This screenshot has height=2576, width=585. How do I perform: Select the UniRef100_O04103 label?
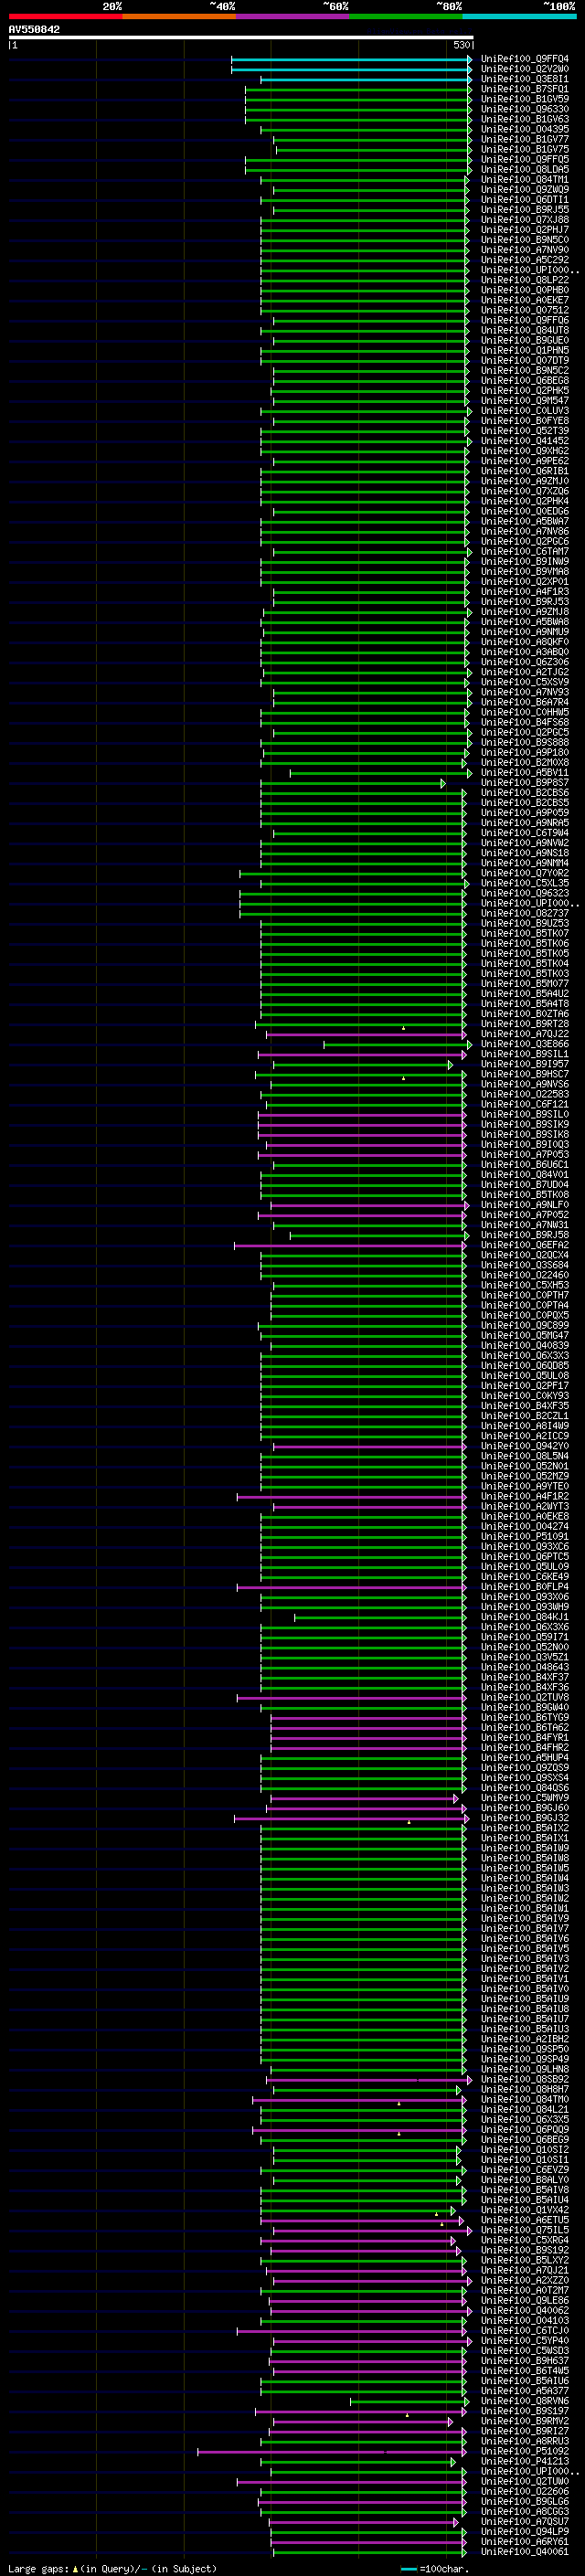pos(524,2321)
